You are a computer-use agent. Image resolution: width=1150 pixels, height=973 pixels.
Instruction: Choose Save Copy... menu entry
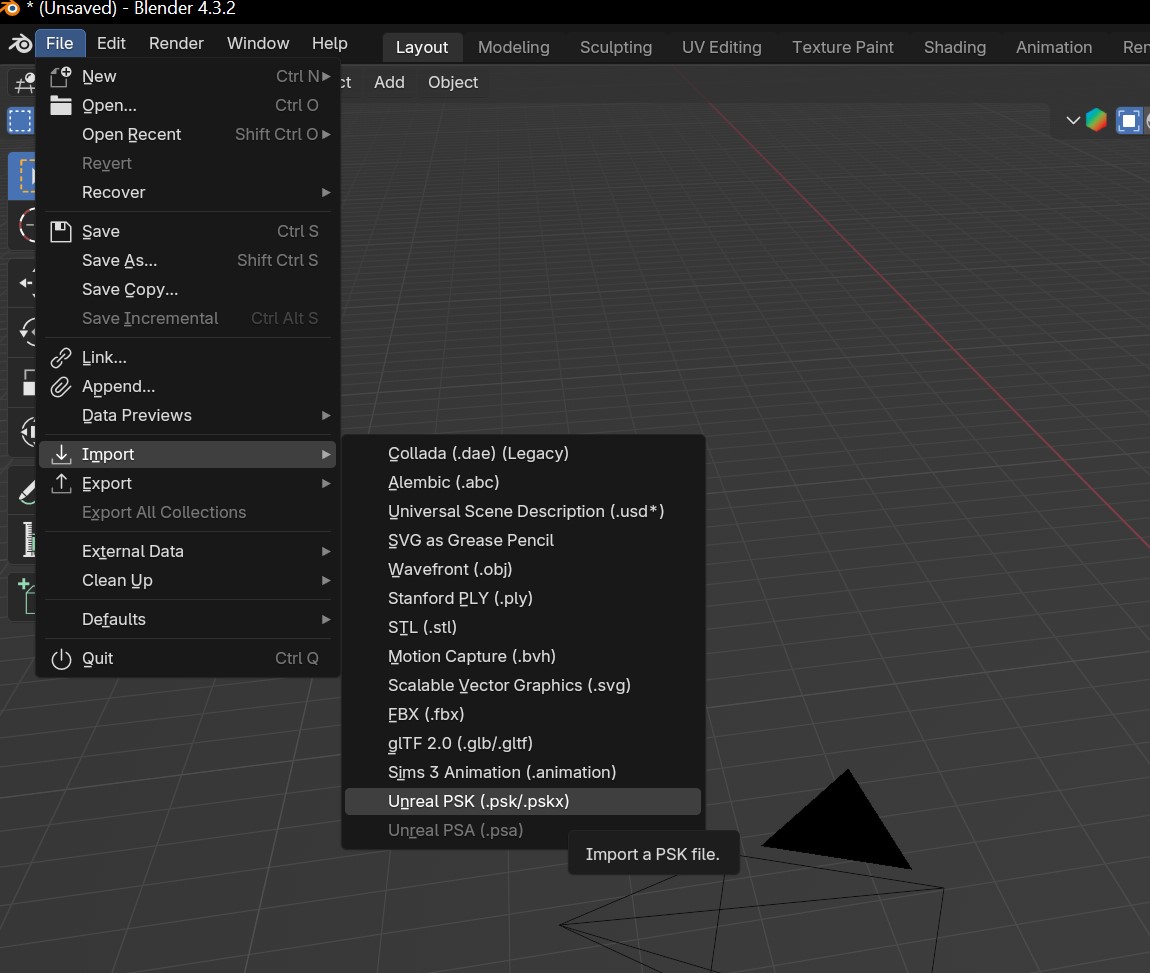[188, 290]
